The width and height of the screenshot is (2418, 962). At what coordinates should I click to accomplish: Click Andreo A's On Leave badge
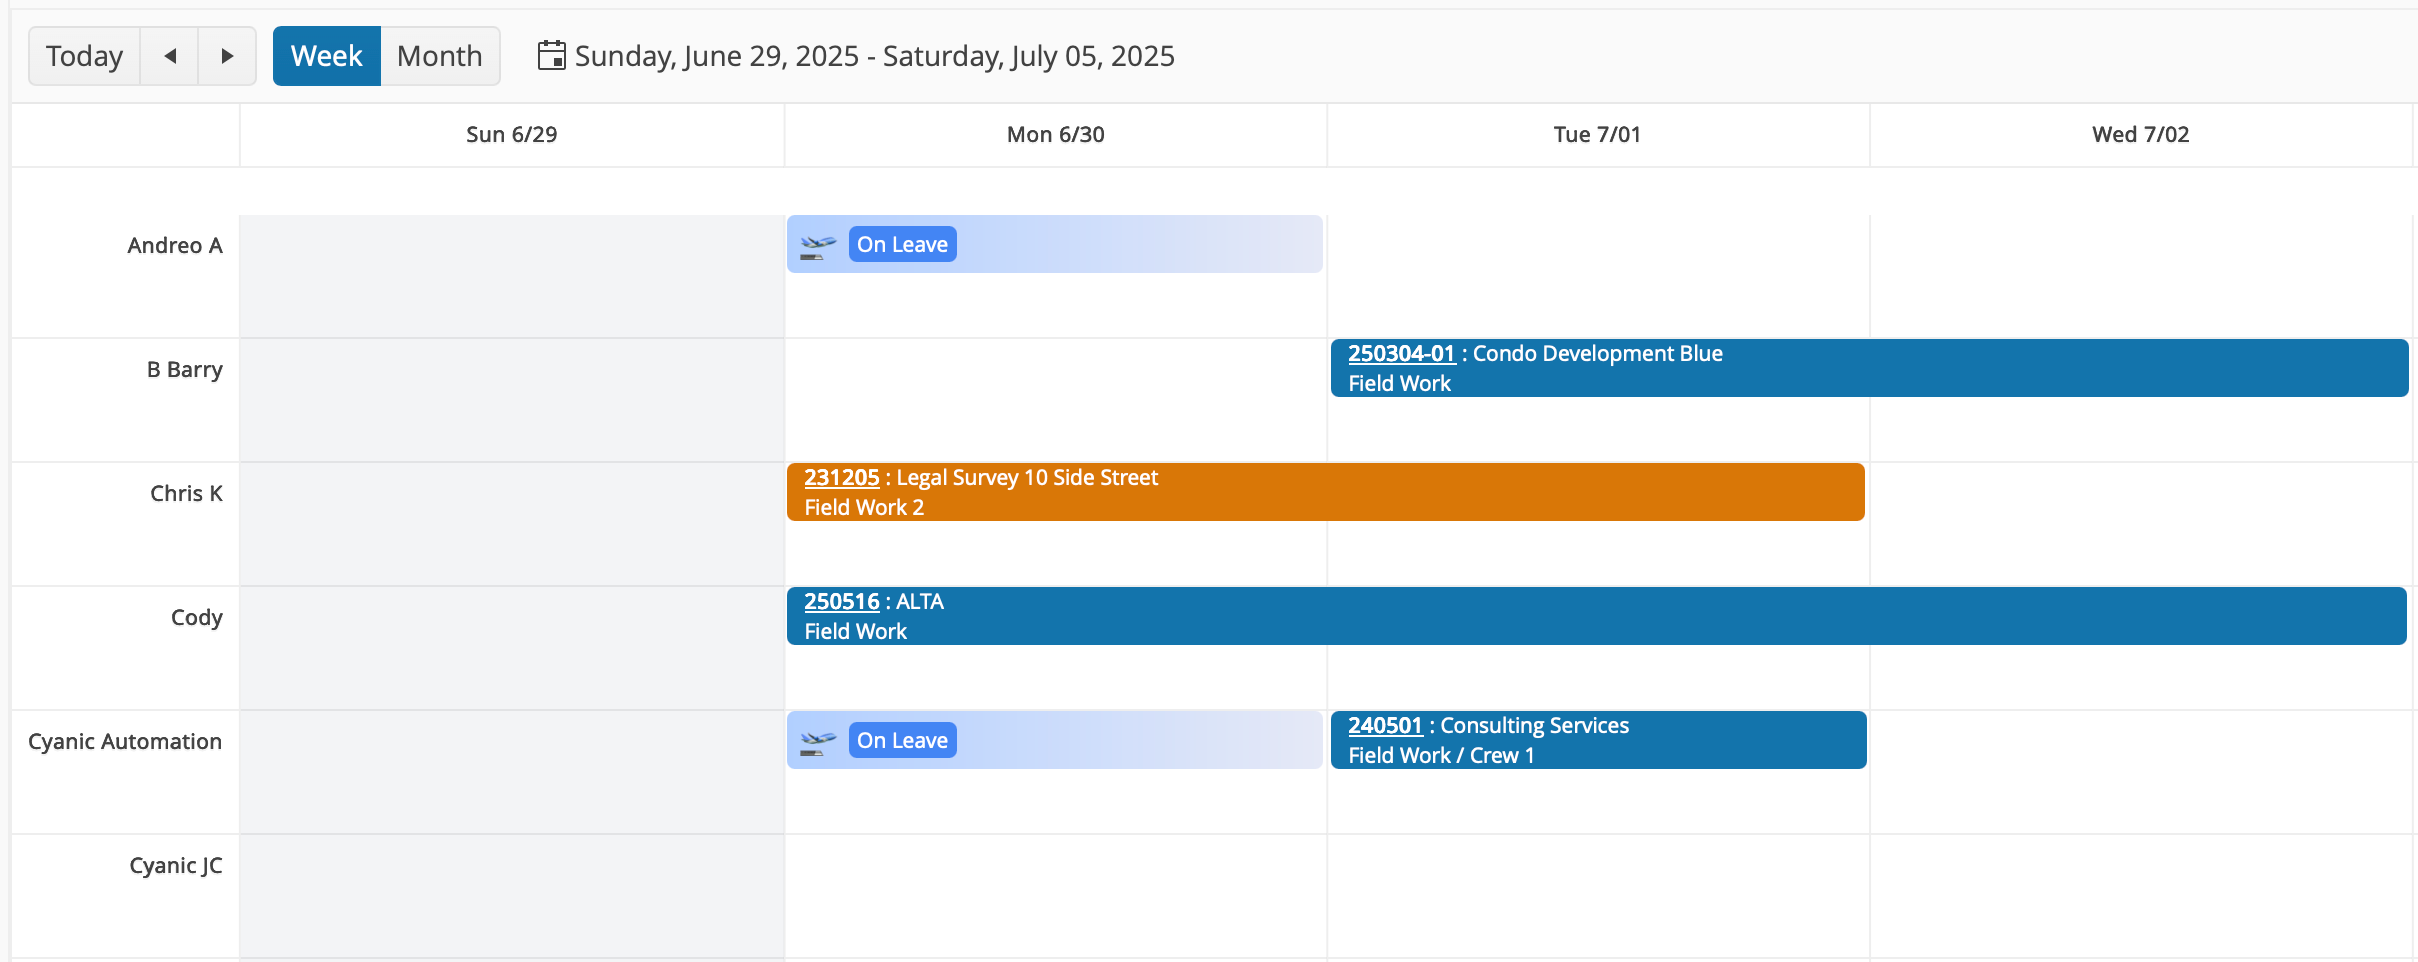tap(902, 244)
